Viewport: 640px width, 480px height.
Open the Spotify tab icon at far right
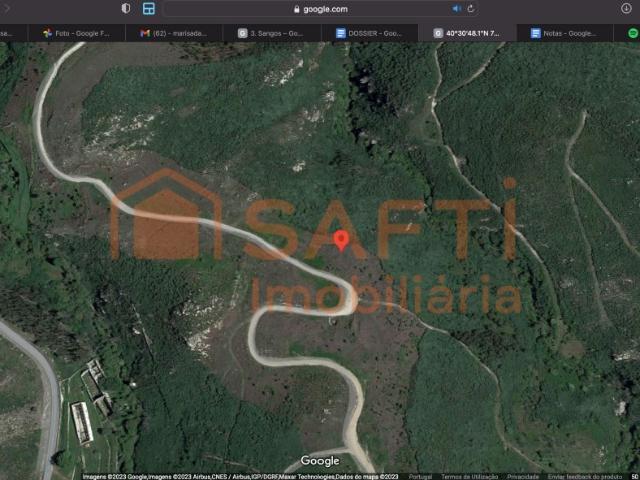[633, 33]
